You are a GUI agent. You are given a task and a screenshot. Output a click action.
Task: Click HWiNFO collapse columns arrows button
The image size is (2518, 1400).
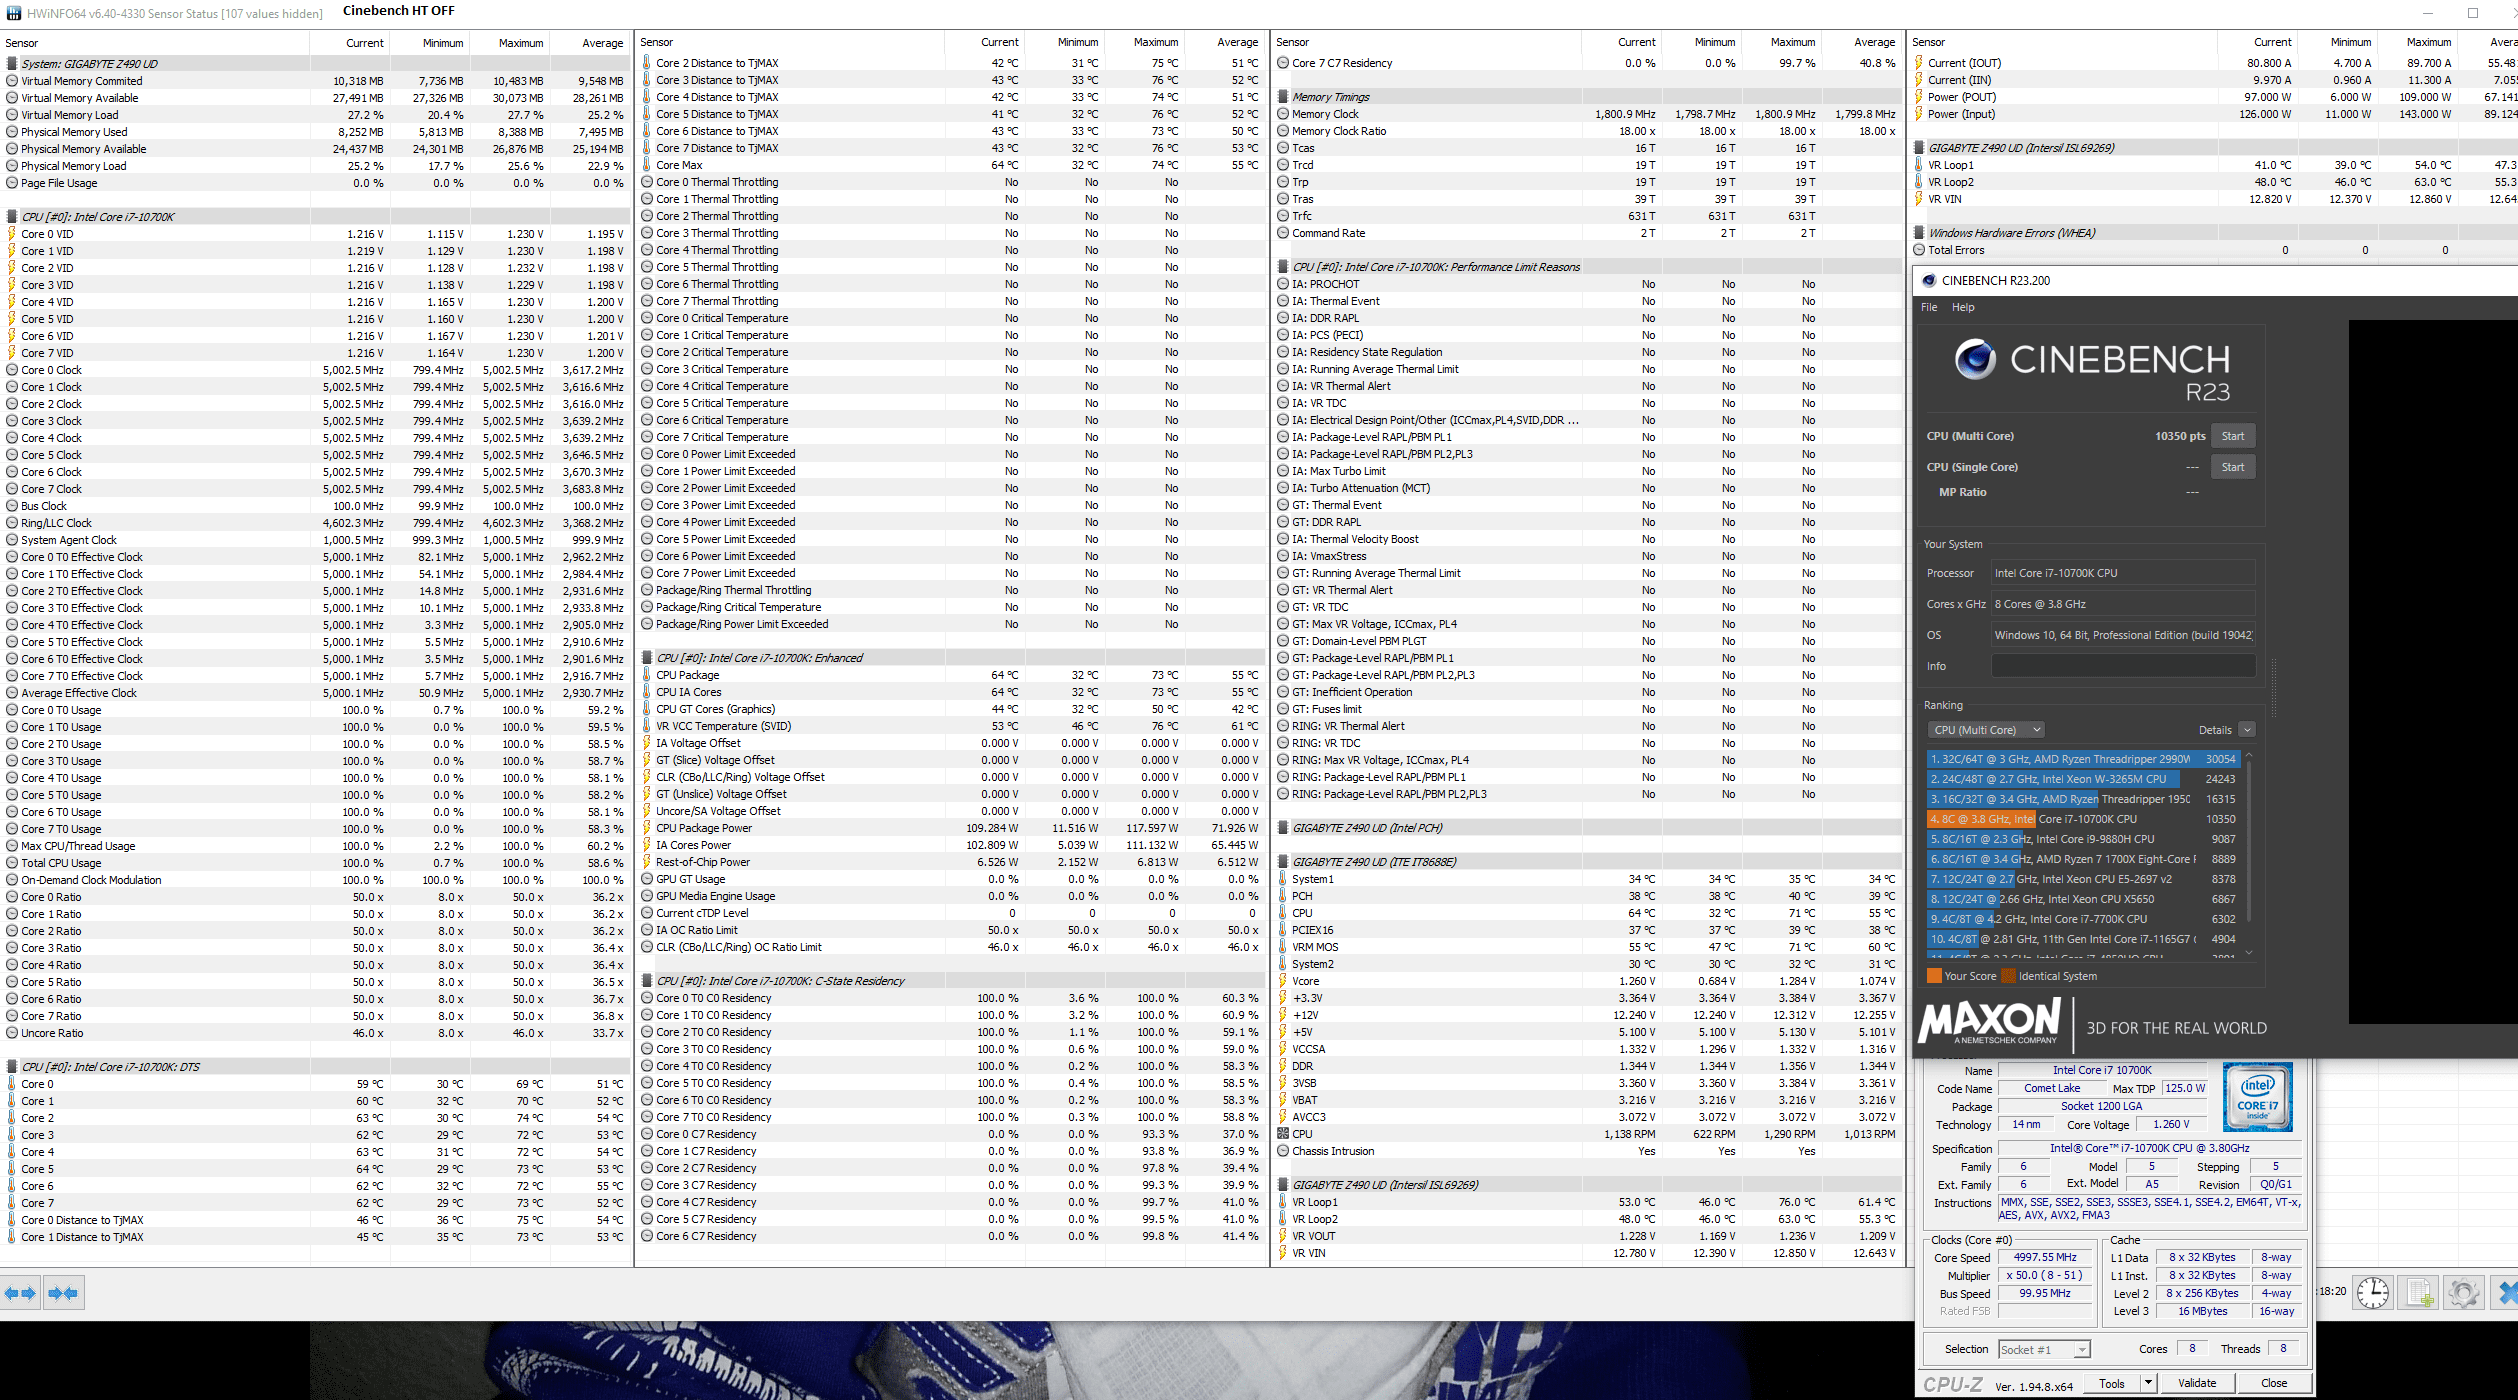[x=63, y=1293]
